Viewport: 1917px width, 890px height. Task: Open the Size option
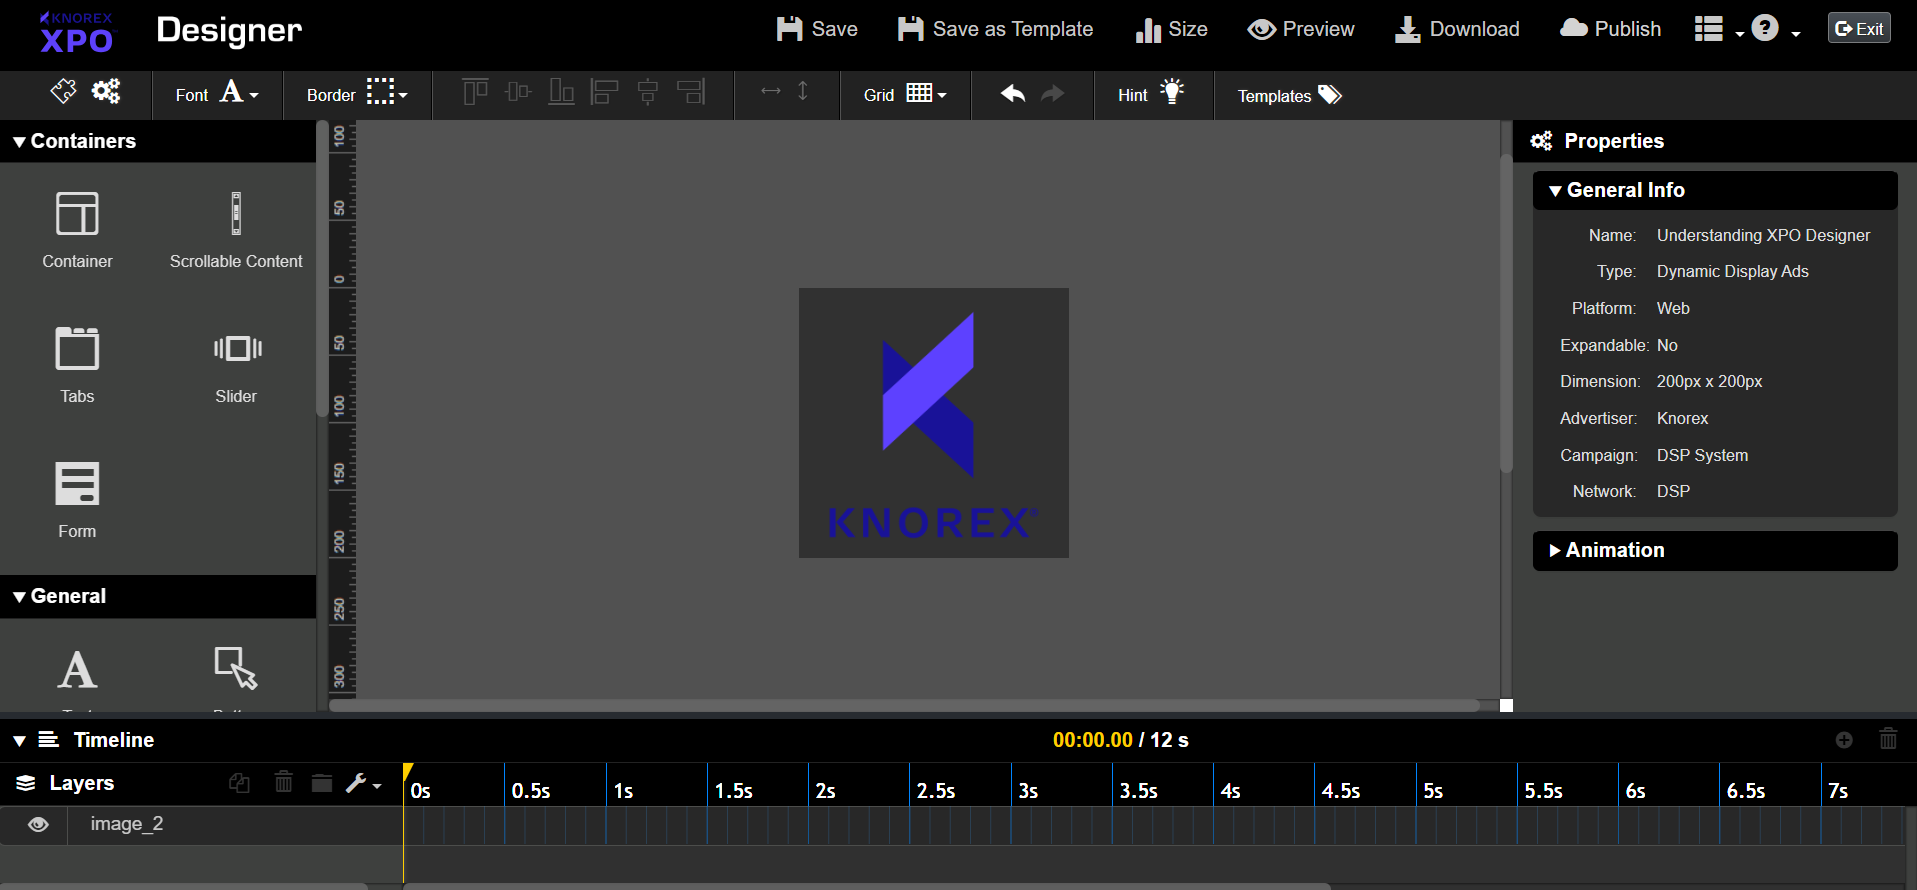[x=1171, y=29]
